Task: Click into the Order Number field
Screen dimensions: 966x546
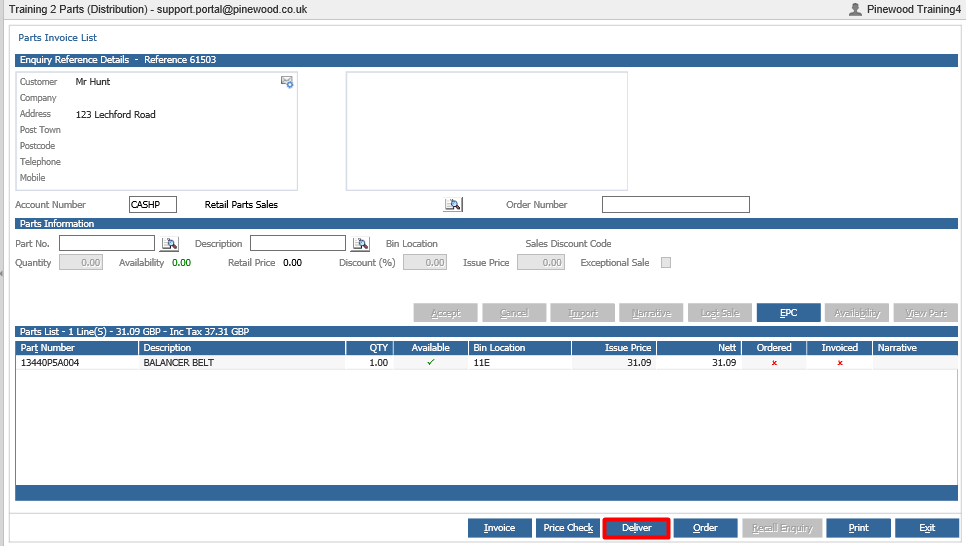Action: [676, 205]
